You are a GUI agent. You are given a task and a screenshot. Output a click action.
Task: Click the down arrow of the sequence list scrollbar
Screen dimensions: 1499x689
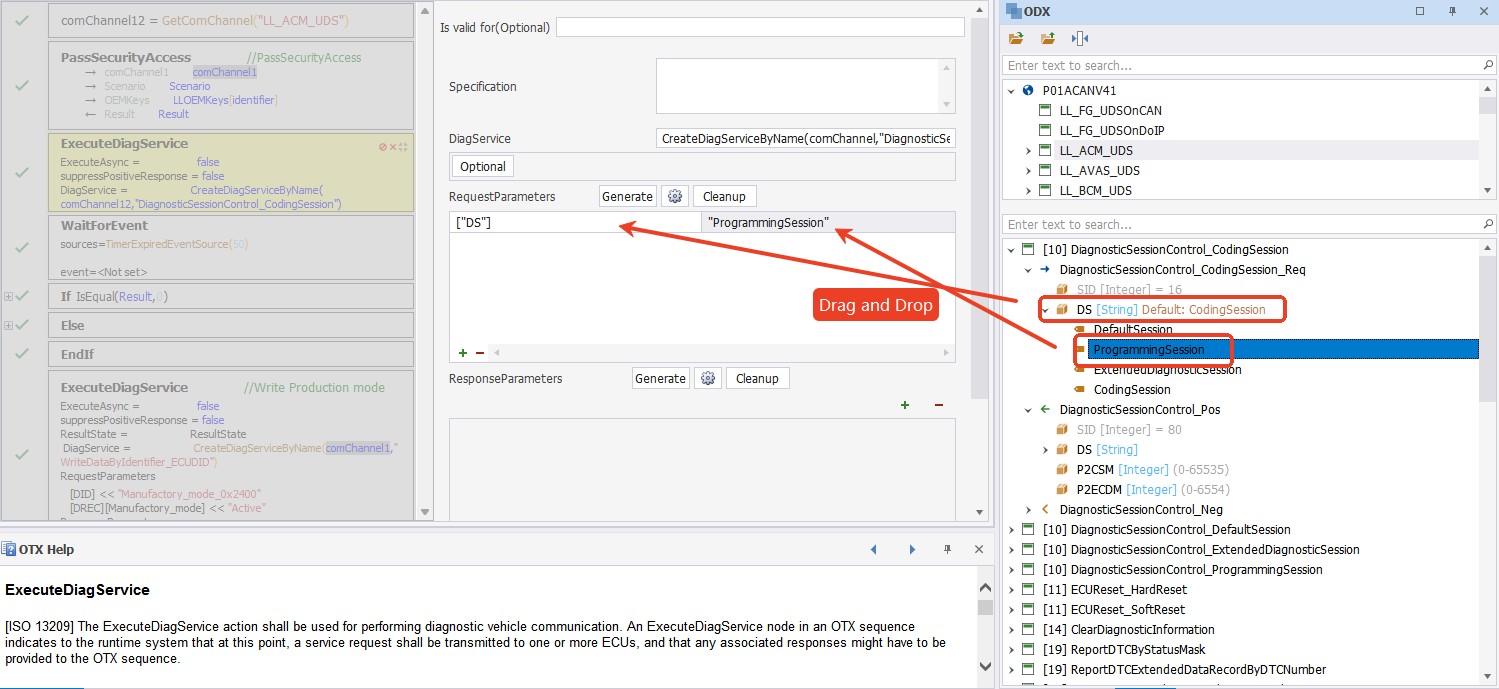(x=424, y=512)
